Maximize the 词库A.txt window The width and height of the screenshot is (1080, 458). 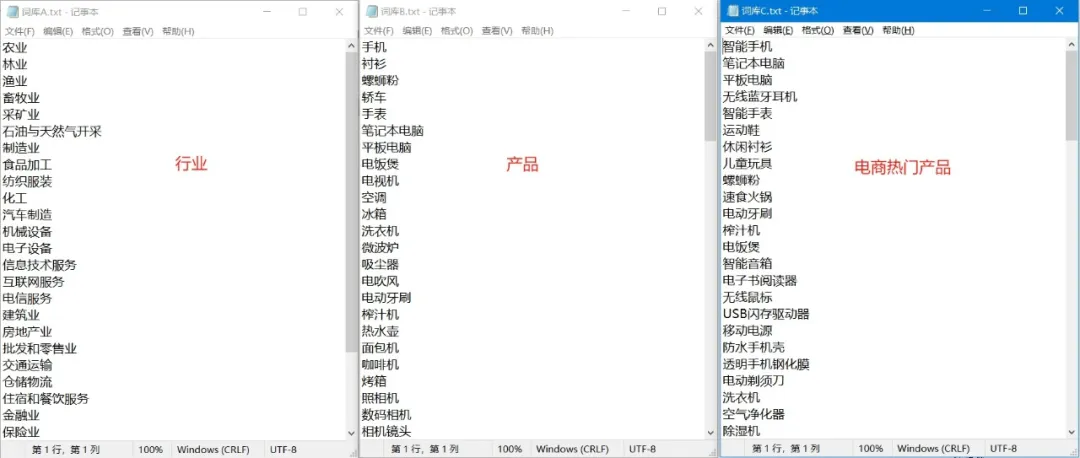pos(302,12)
